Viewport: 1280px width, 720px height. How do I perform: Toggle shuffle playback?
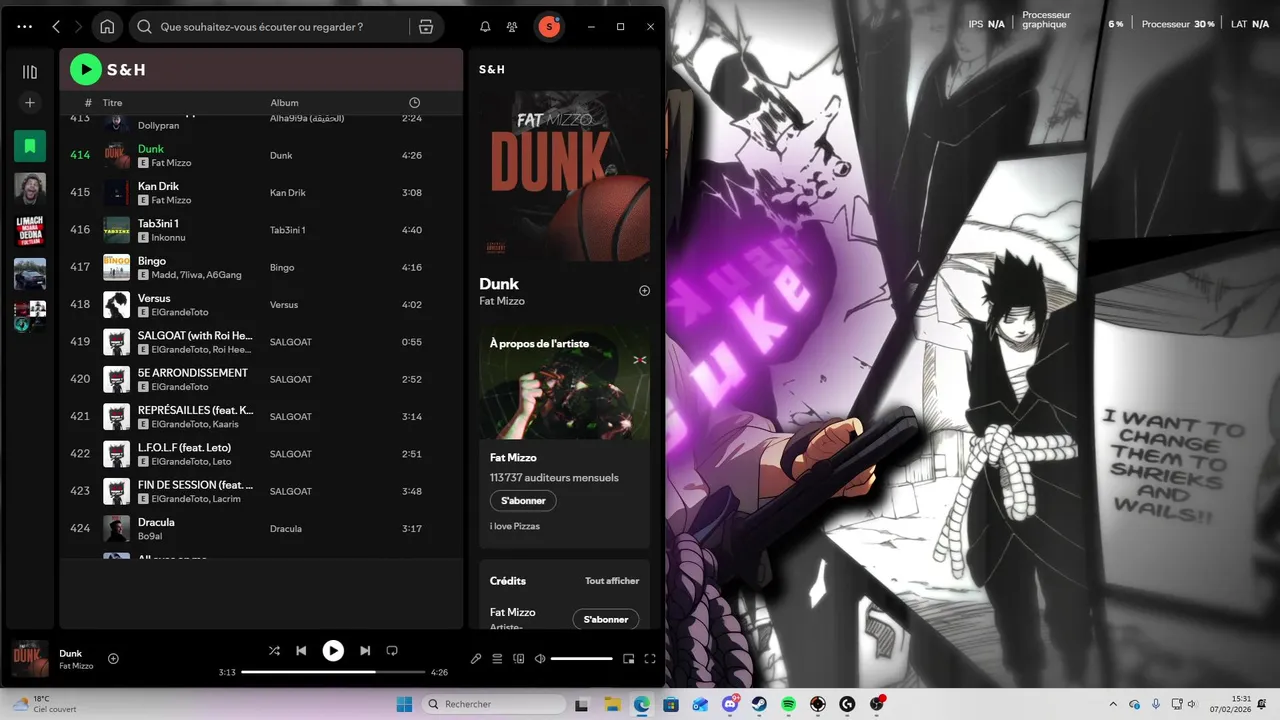pyautogui.click(x=274, y=650)
